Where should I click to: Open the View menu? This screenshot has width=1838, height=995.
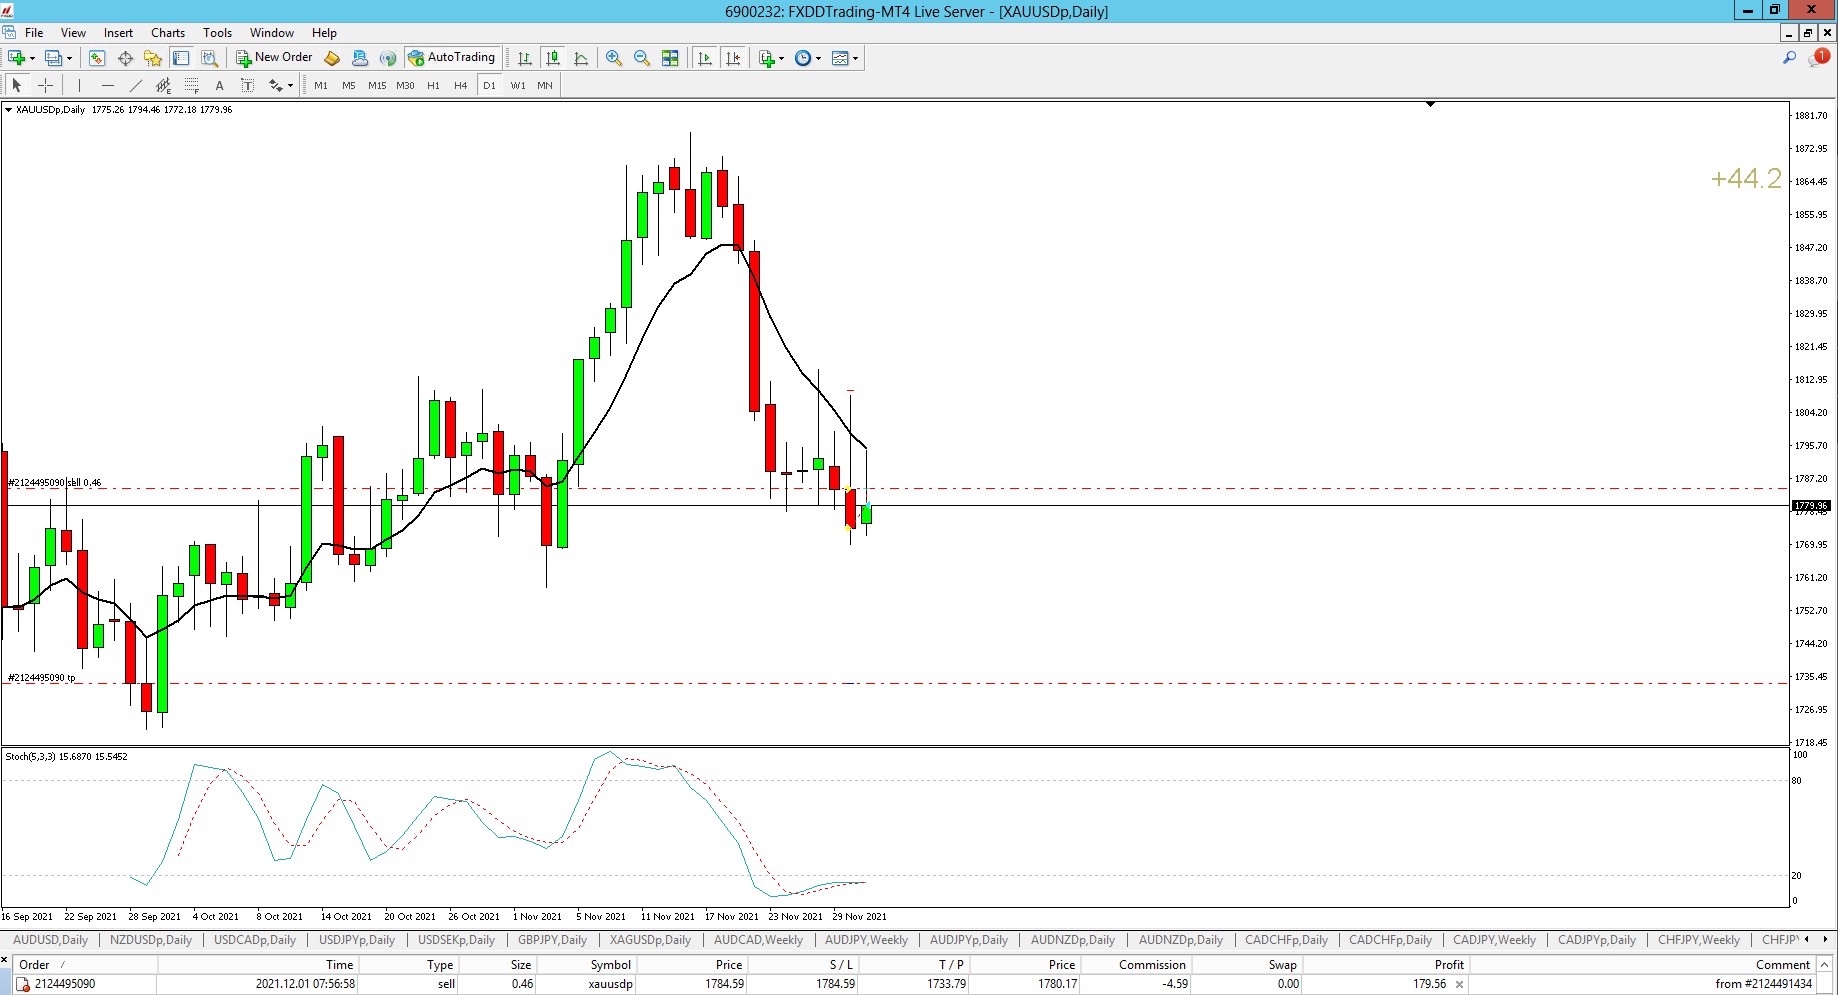coord(73,33)
